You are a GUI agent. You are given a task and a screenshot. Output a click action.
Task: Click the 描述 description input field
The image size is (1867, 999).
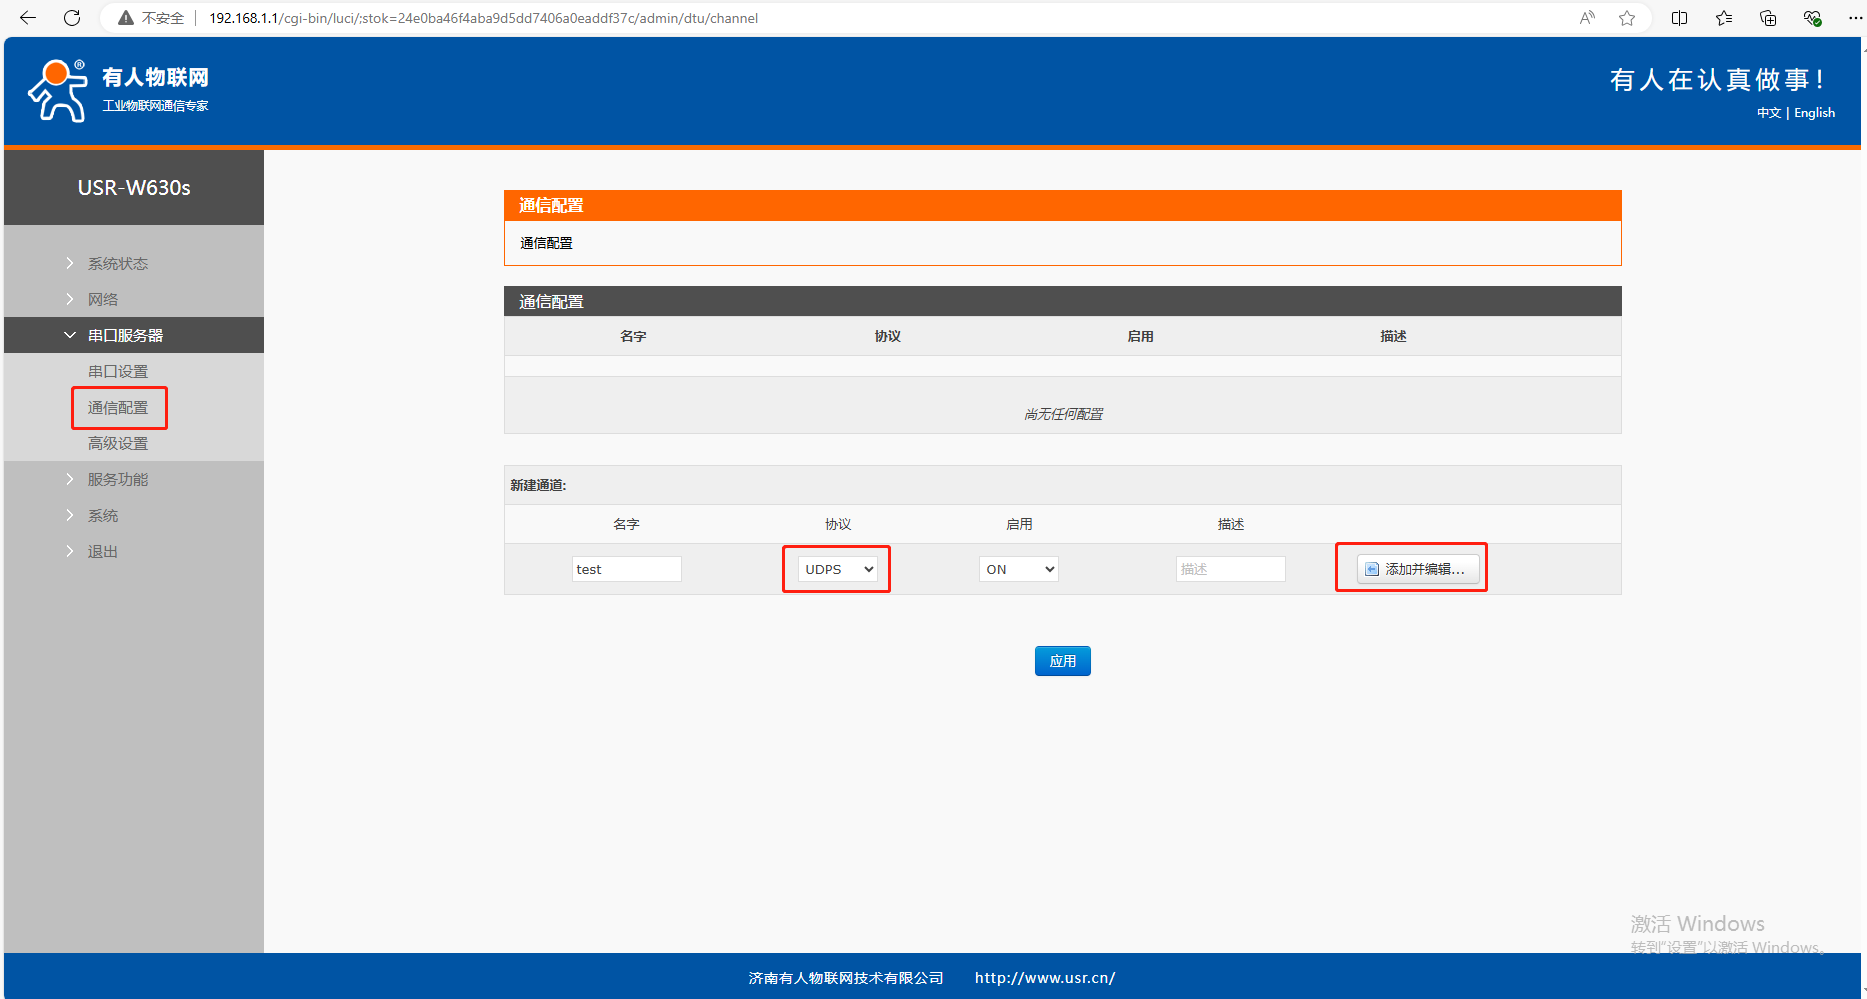1230,569
